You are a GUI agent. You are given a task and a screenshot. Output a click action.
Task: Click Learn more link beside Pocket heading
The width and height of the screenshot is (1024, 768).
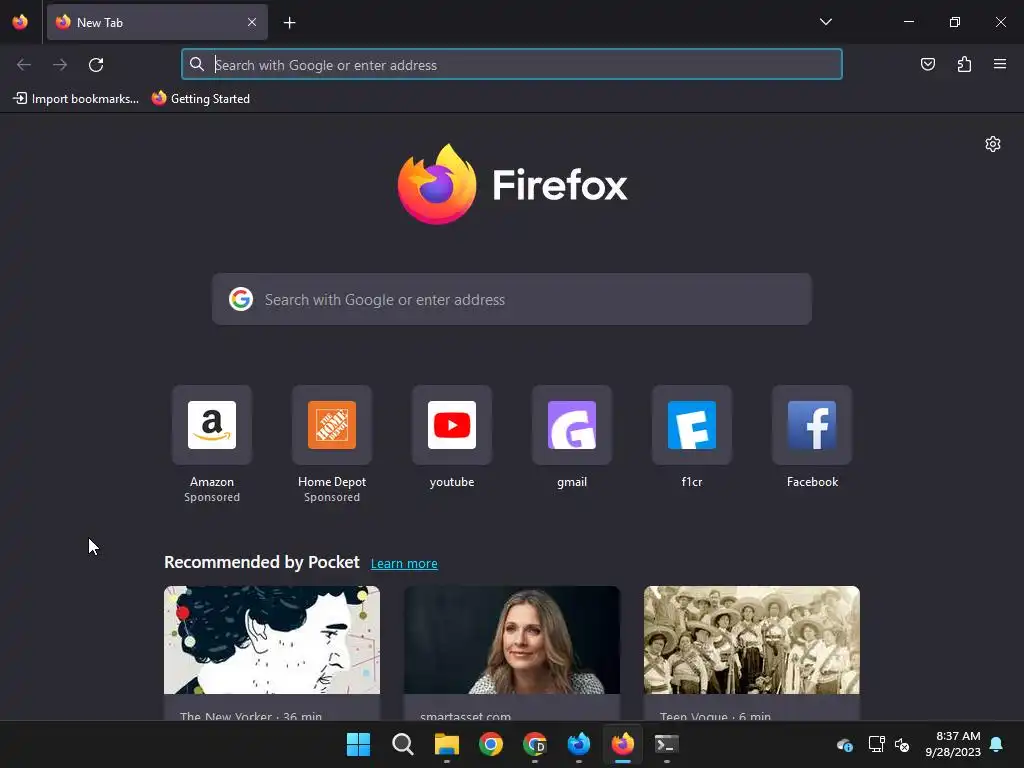pos(404,564)
